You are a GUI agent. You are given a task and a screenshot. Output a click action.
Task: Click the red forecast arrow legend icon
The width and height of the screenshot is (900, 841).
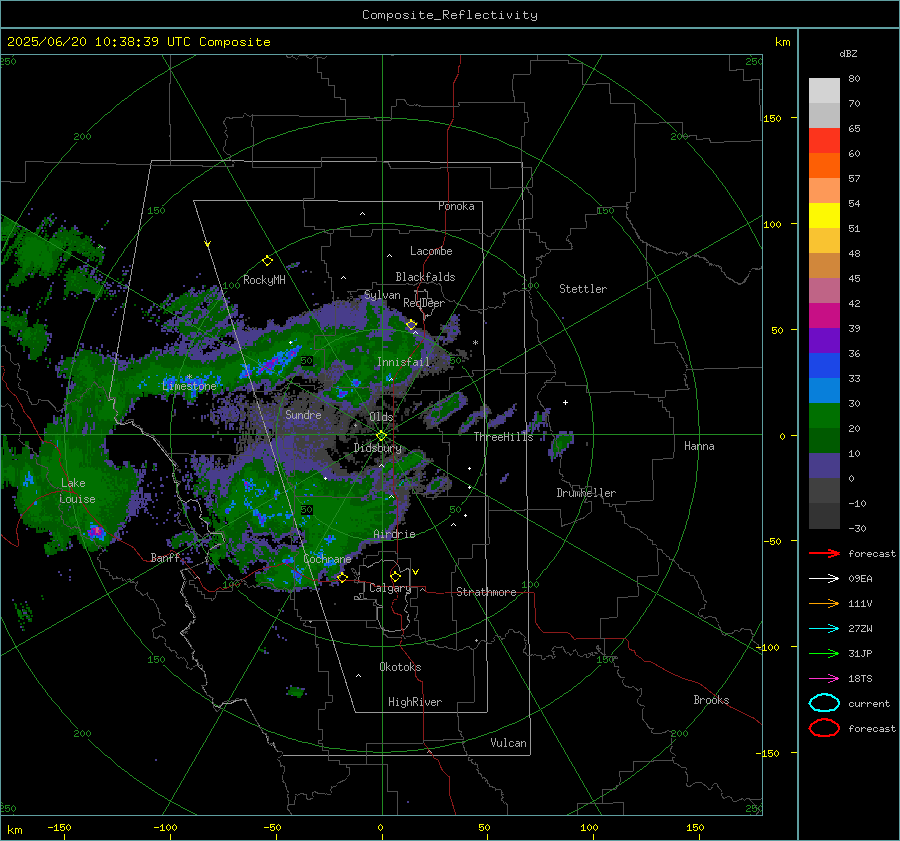click(x=824, y=553)
